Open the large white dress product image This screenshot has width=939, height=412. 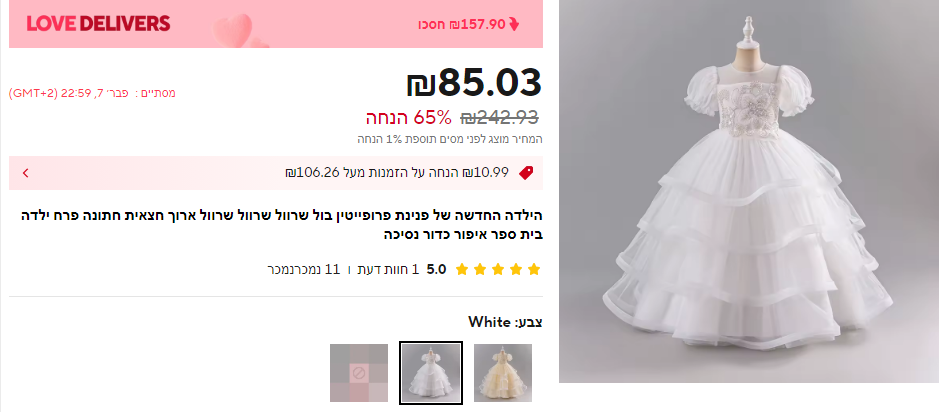click(x=749, y=191)
